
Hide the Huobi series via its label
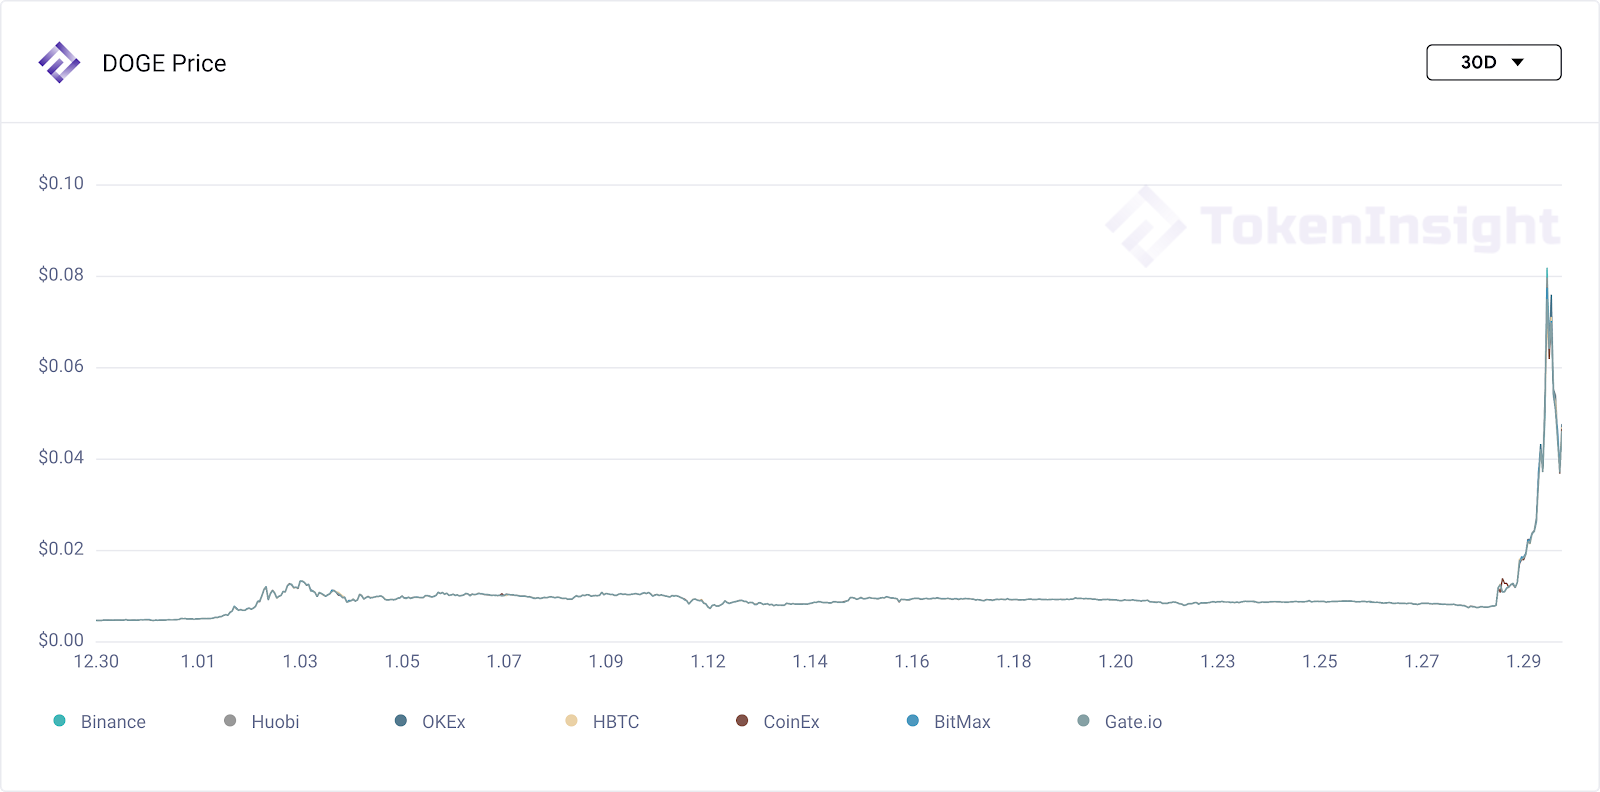click(x=275, y=722)
